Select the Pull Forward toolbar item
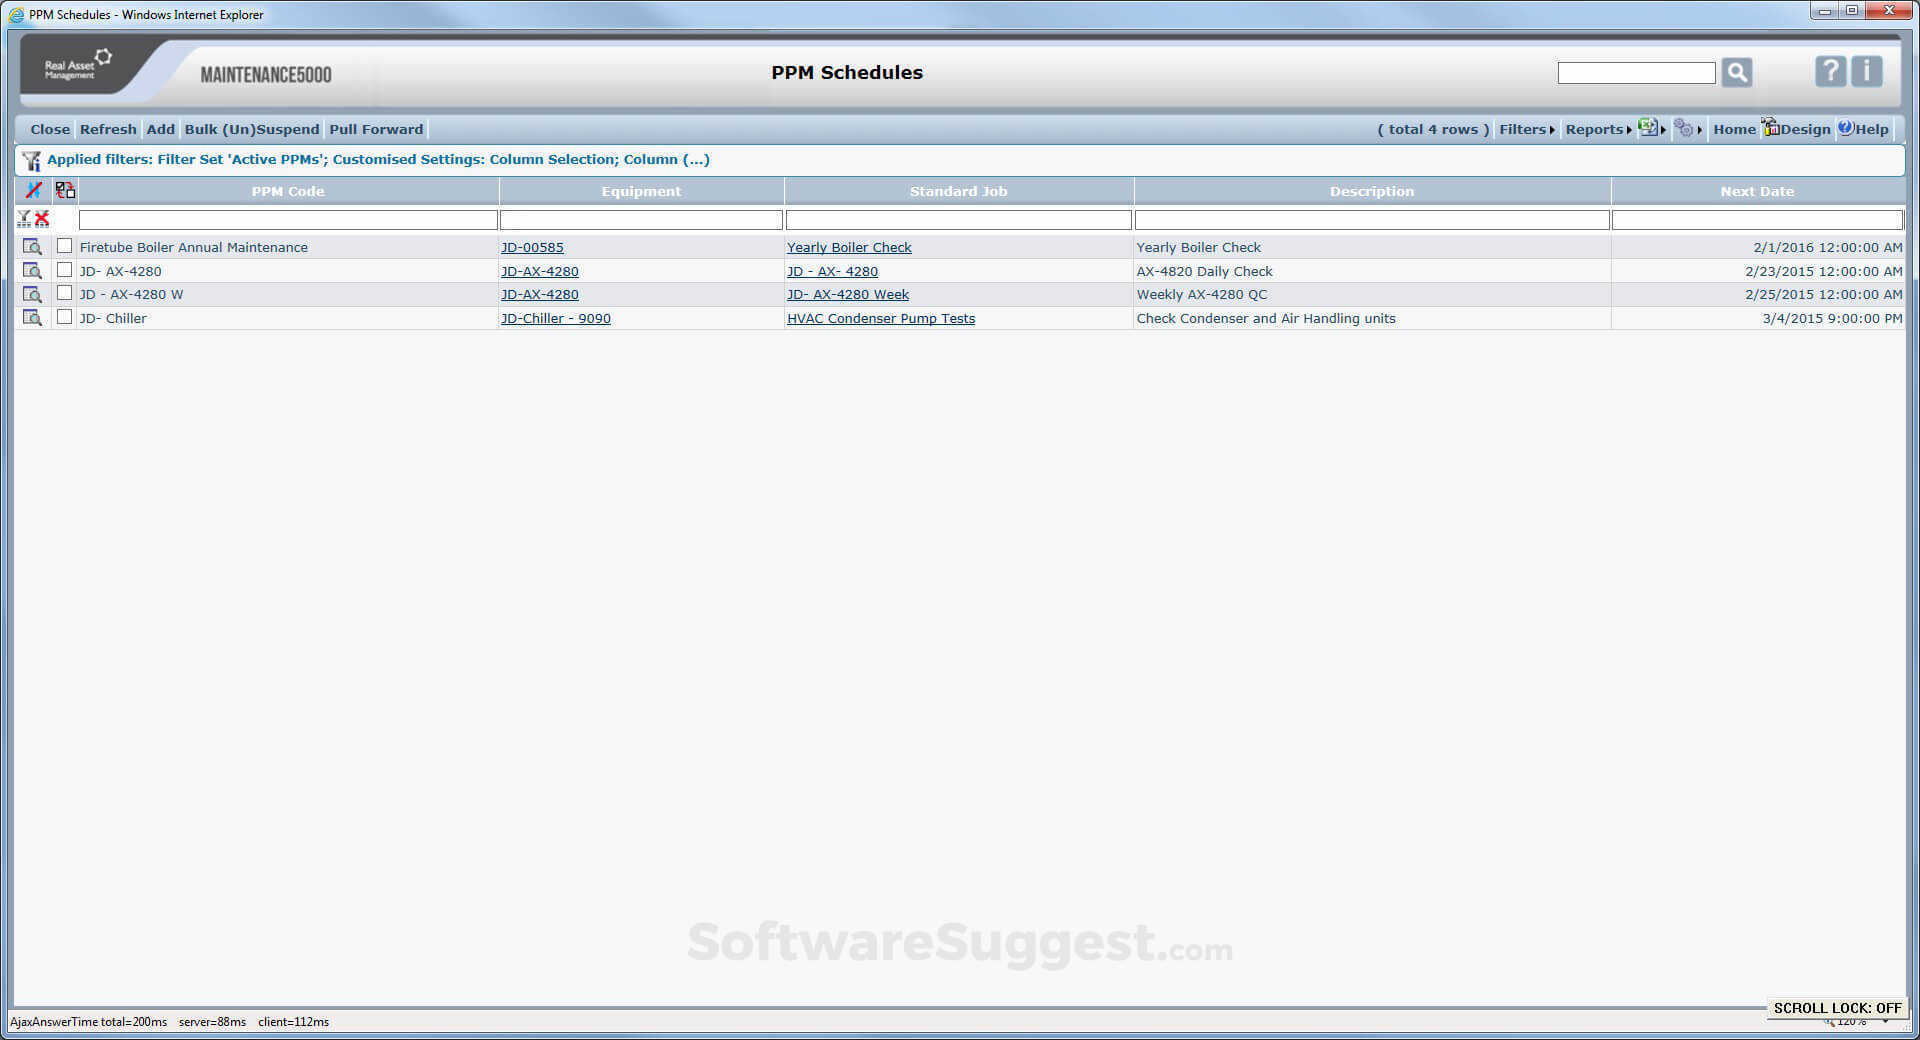This screenshot has height=1040, width=1920. click(376, 129)
